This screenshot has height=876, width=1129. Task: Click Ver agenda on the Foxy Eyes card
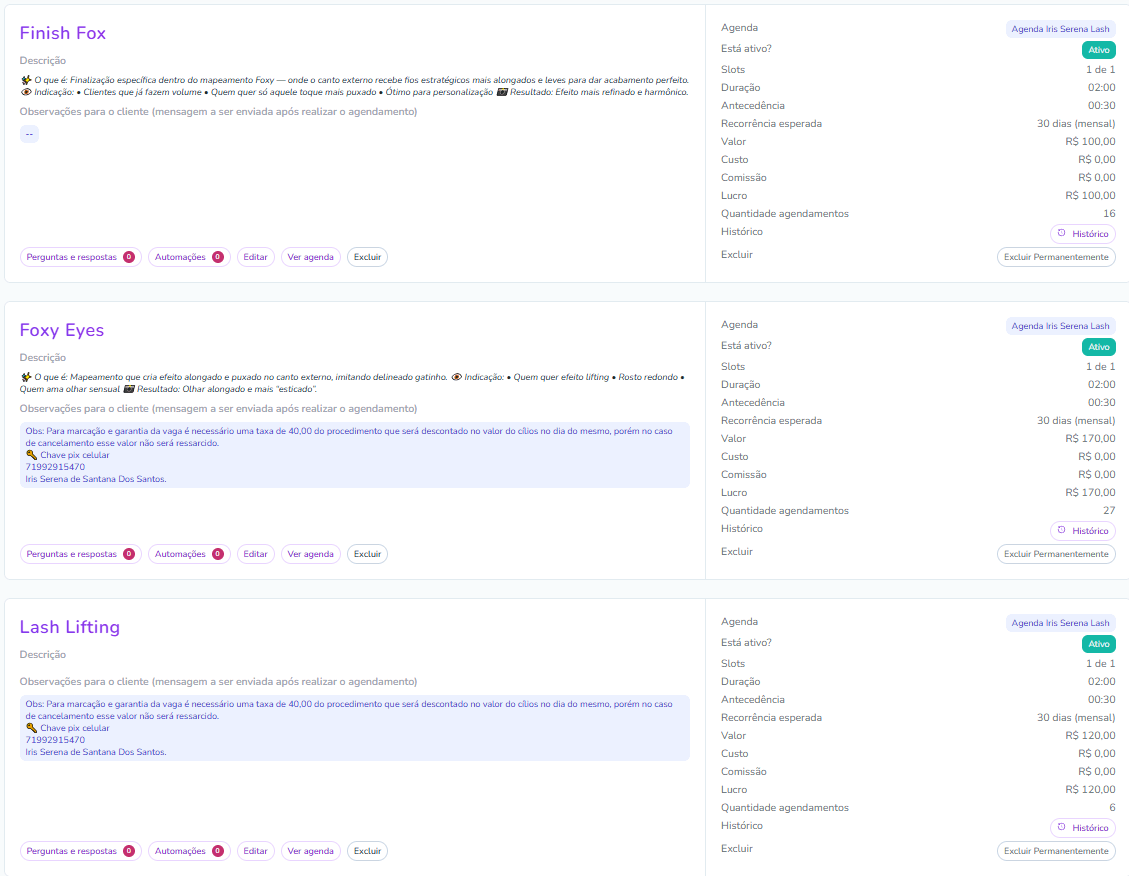(x=310, y=554)
